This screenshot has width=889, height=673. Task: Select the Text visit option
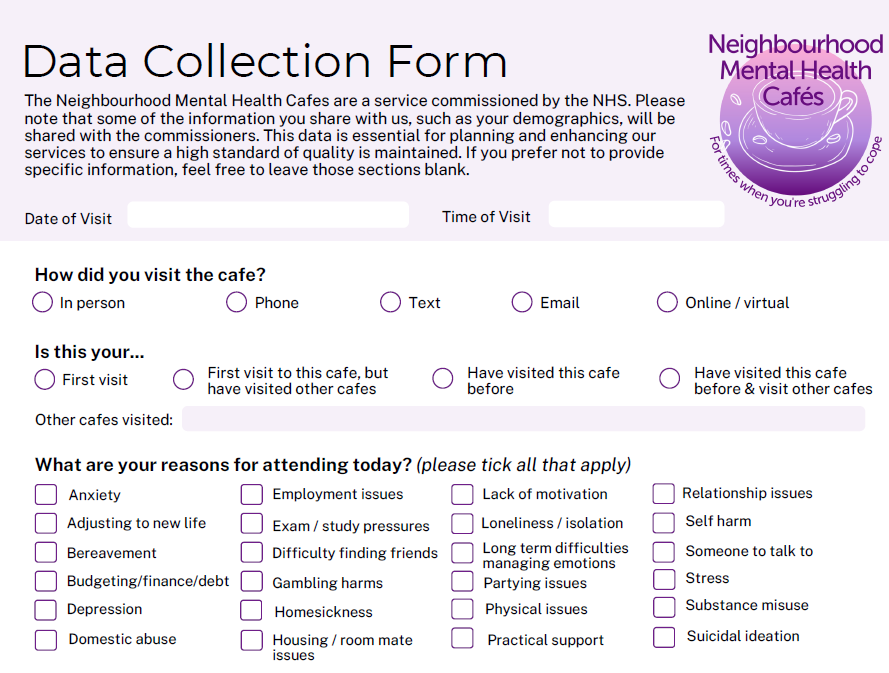(391, 302)
